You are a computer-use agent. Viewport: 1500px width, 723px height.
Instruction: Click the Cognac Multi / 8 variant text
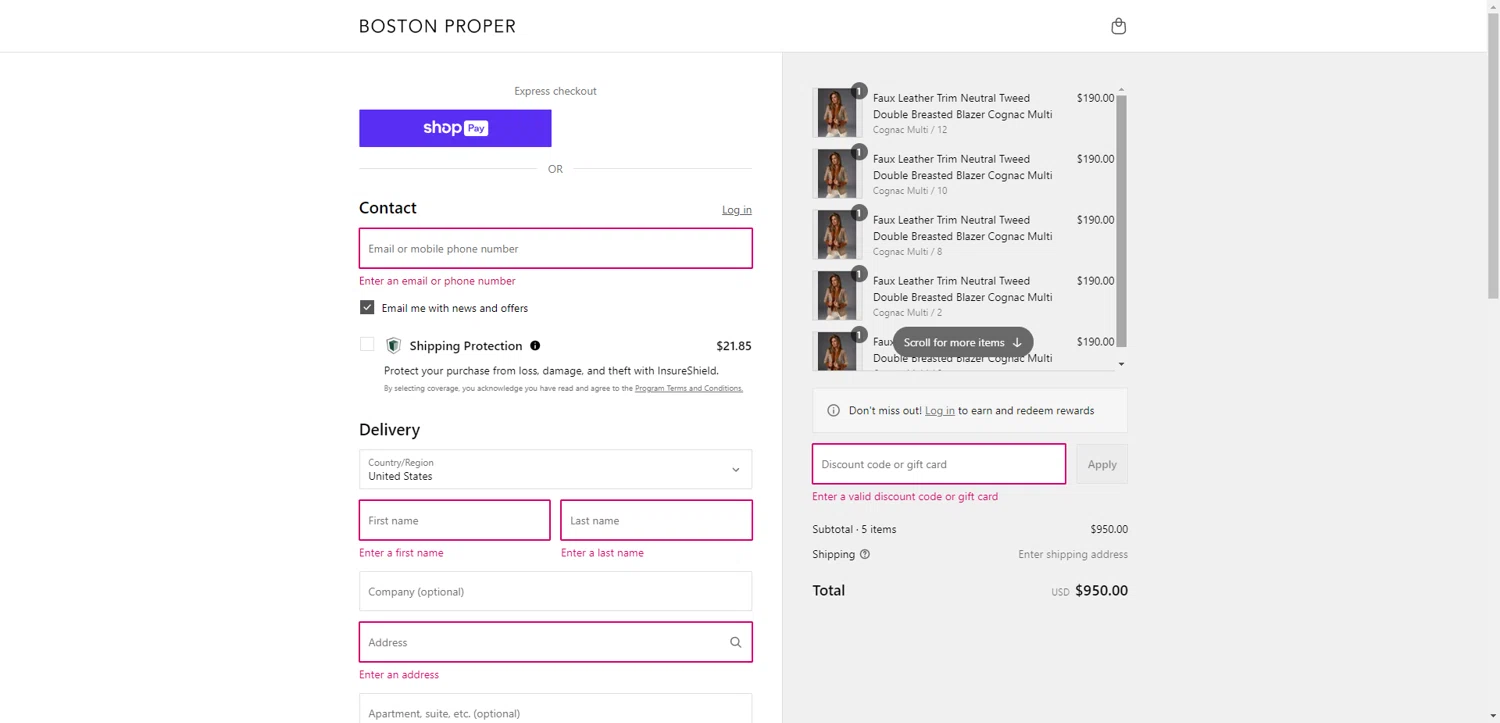(x=907, y=252)
